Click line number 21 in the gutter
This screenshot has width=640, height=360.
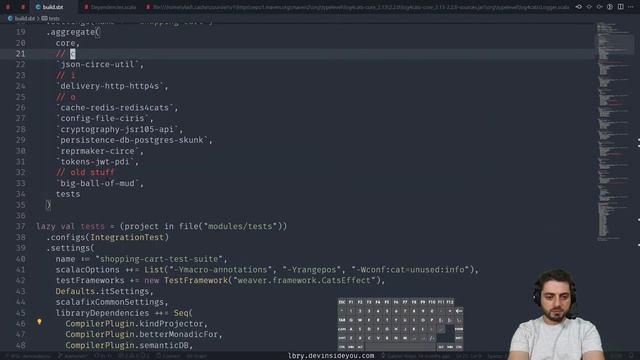pyautogui.click(x=20, y=53)
